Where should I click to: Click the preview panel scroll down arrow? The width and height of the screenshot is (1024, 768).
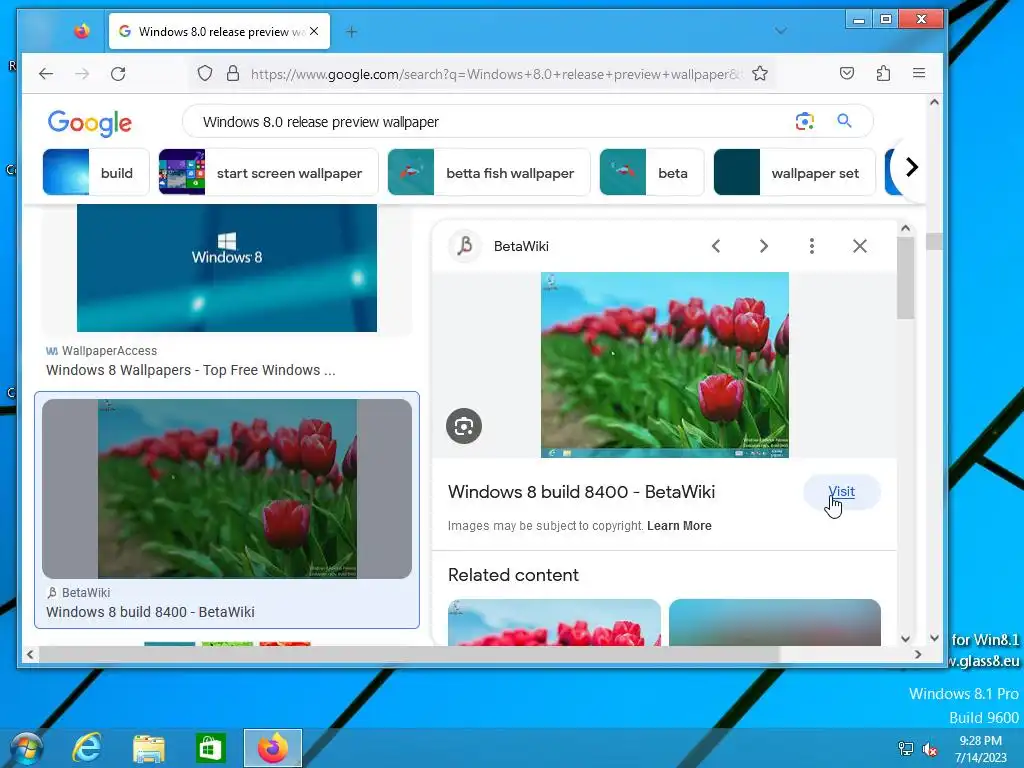click(x=905, y=639)
